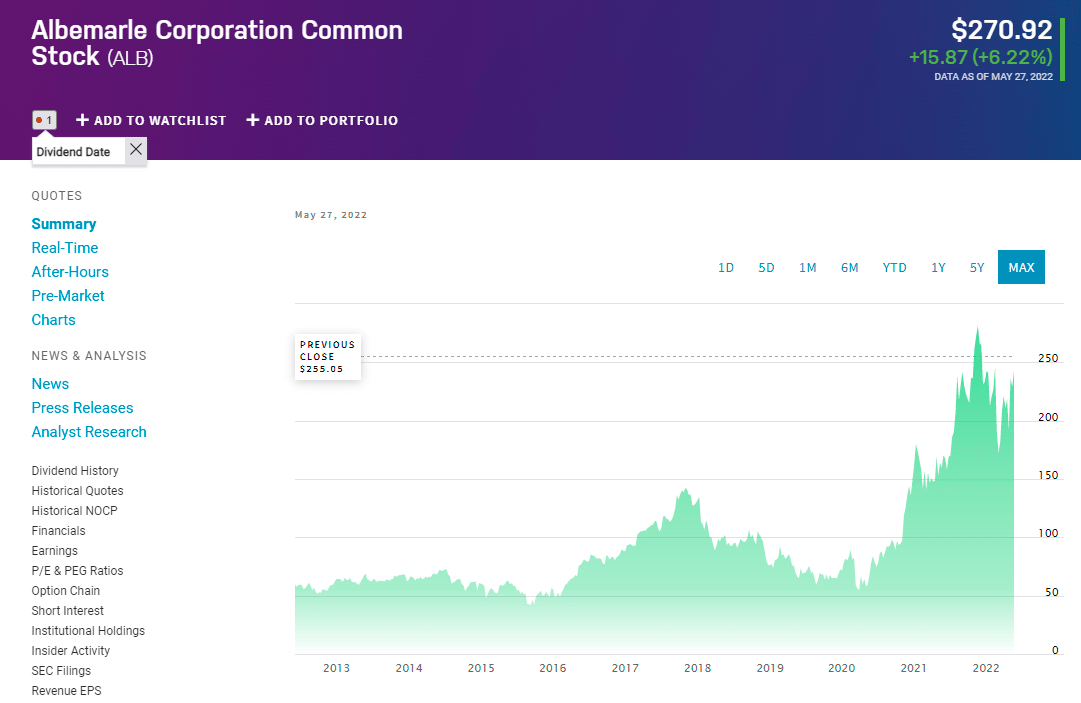The height and width of the screenshot is (703, 1081).
Task: Show the 1Y price chart
Action: click(x=938, y=267)
